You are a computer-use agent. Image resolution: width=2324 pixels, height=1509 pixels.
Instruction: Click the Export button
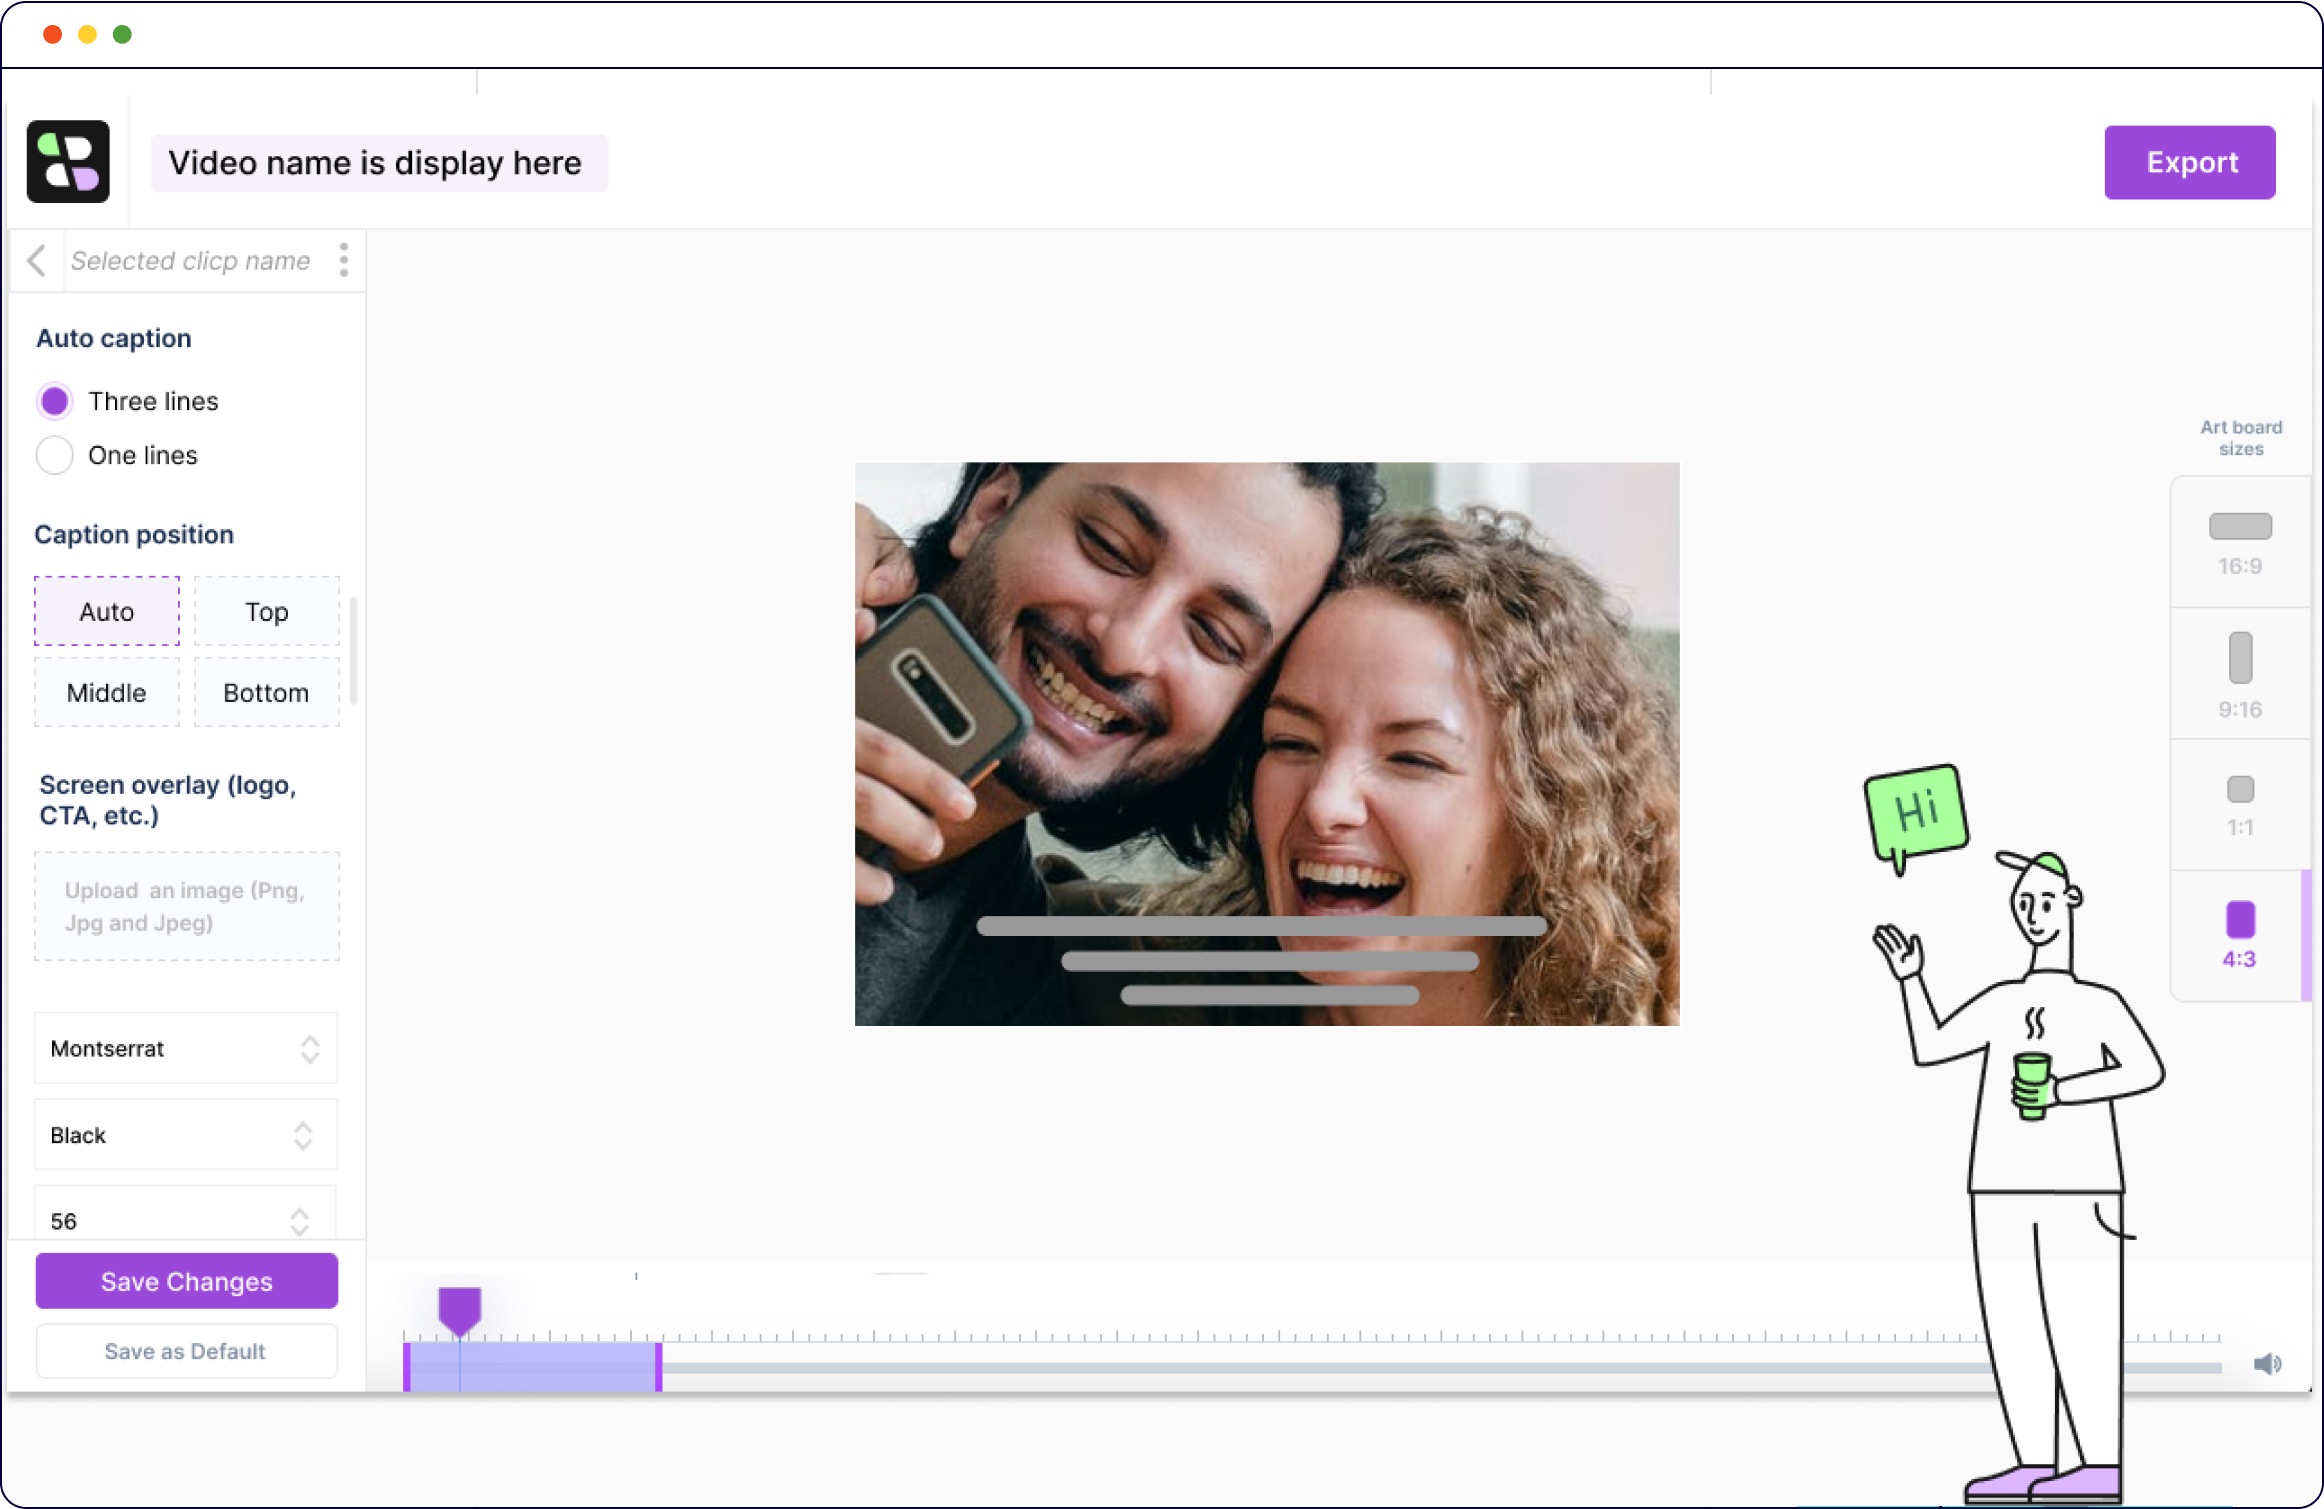tap(2190, 162)
